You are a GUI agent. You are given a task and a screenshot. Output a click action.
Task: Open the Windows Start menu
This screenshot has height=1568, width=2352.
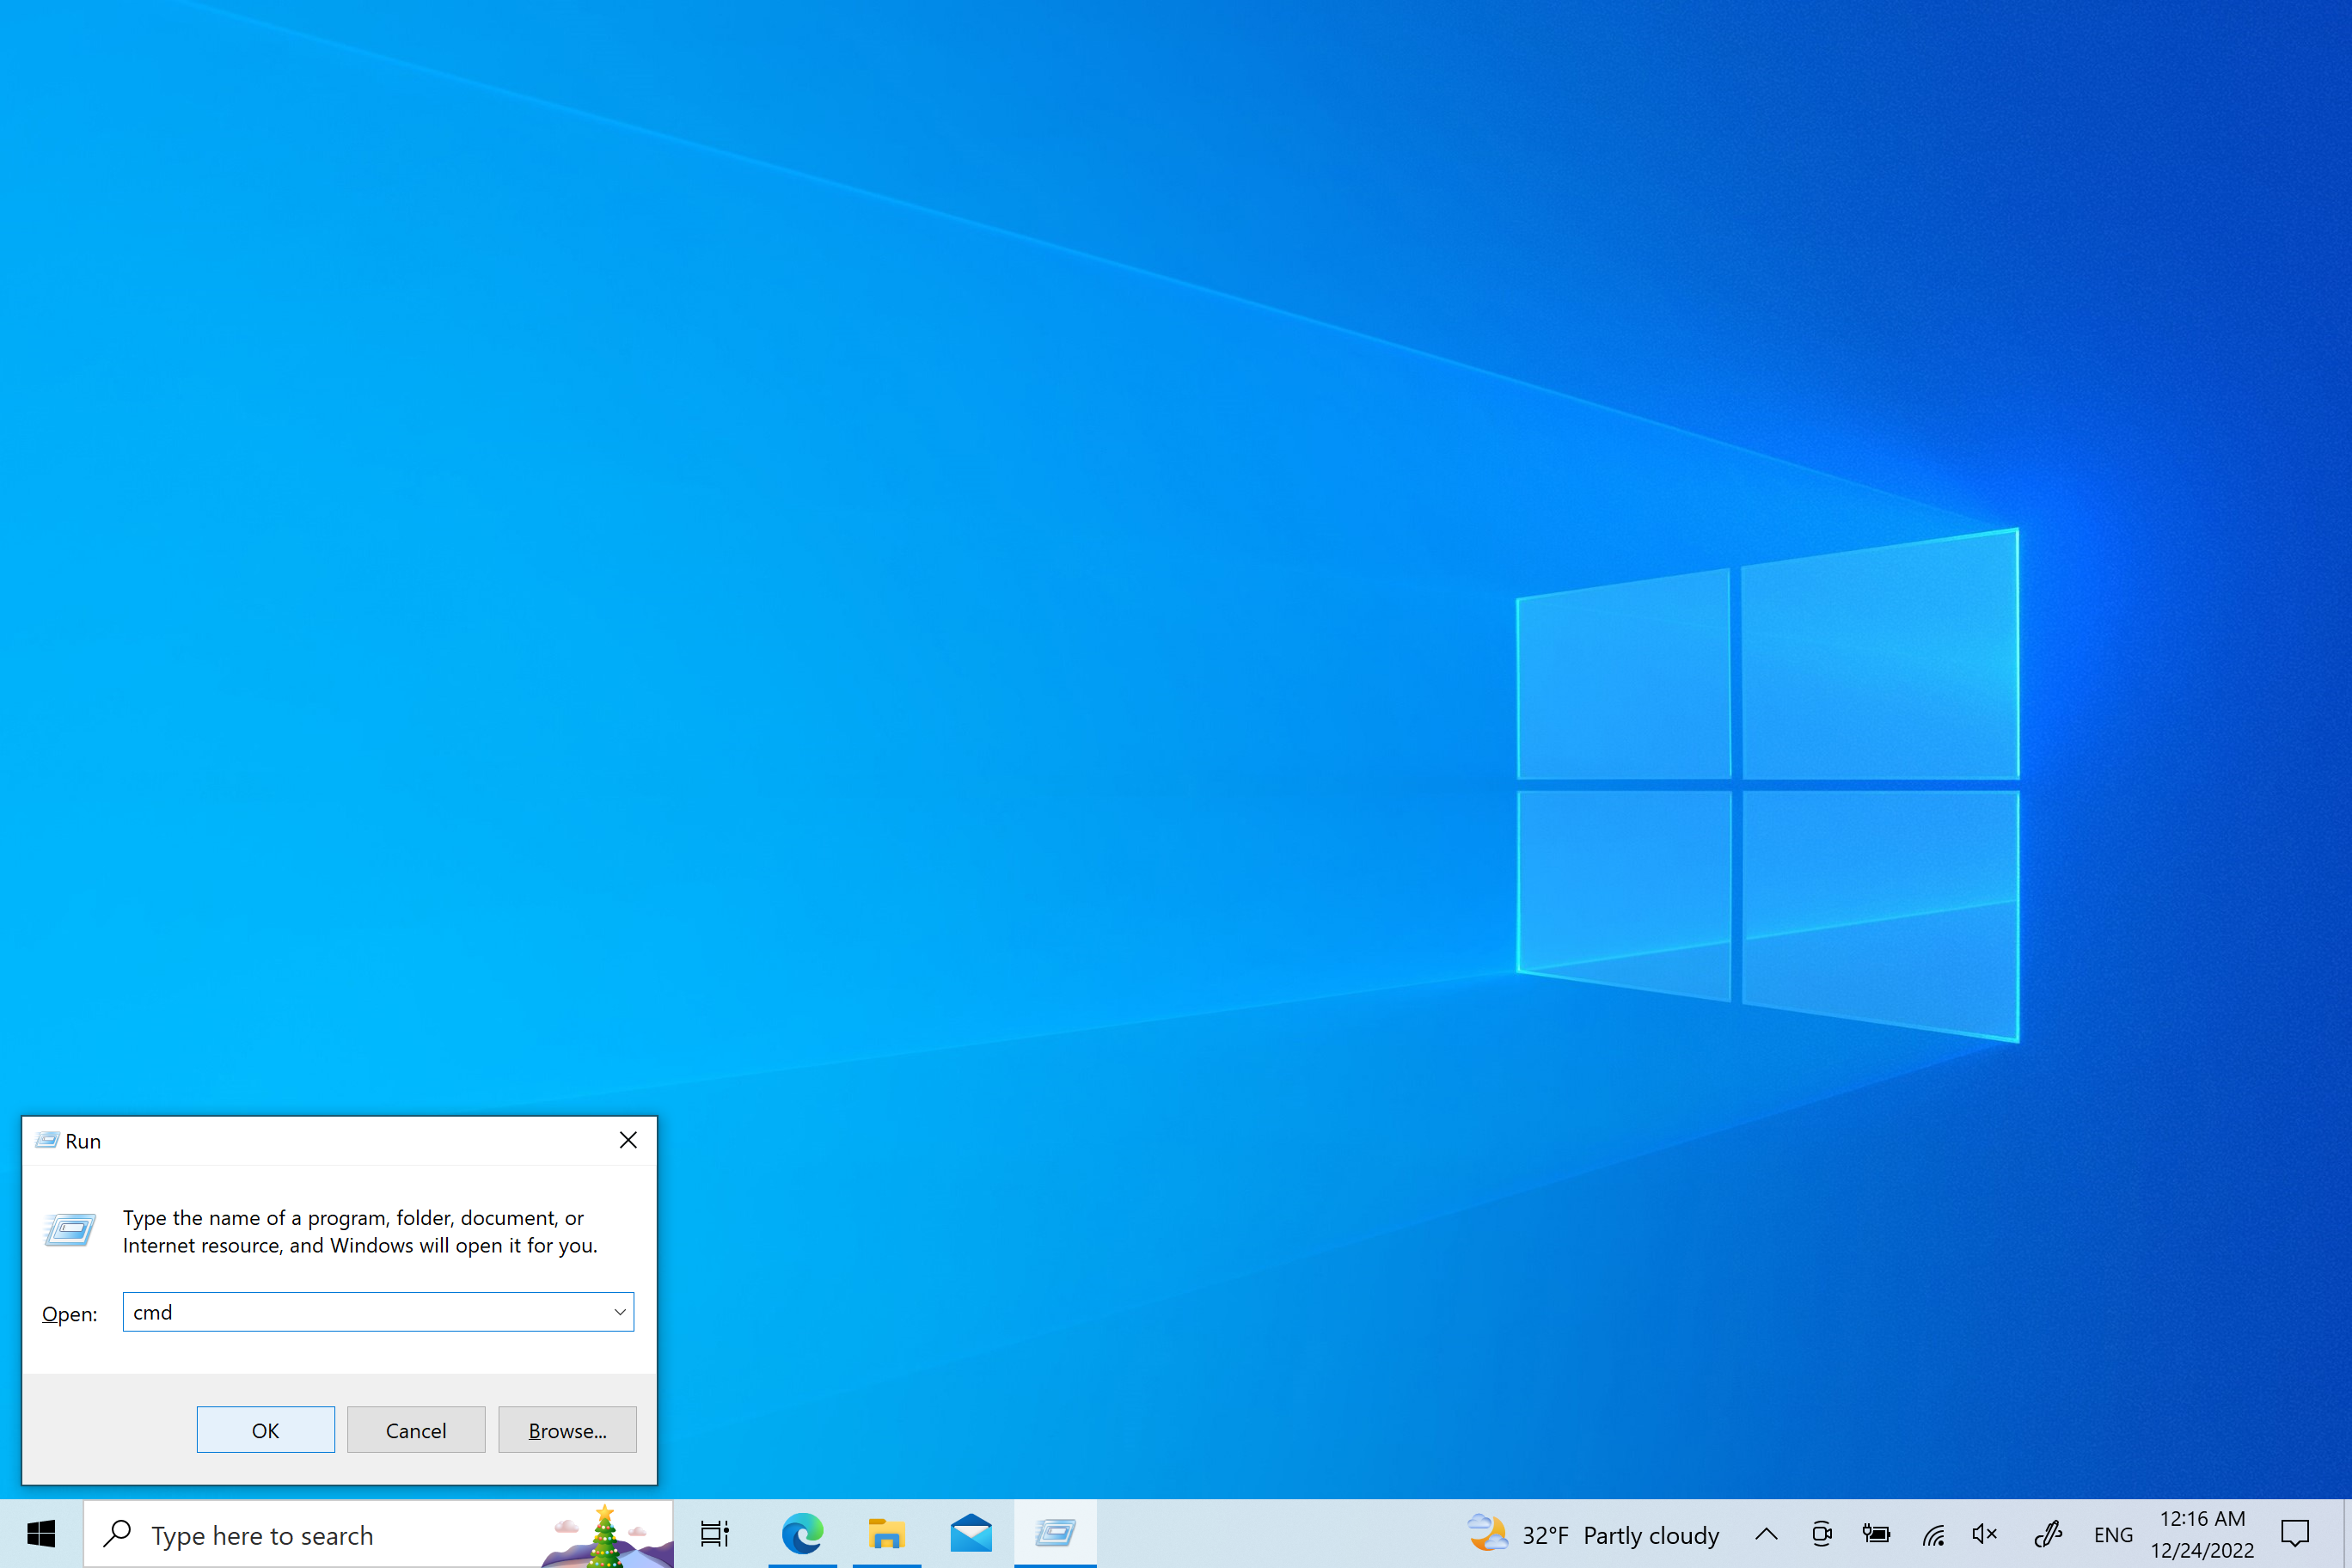point(41,1533)
